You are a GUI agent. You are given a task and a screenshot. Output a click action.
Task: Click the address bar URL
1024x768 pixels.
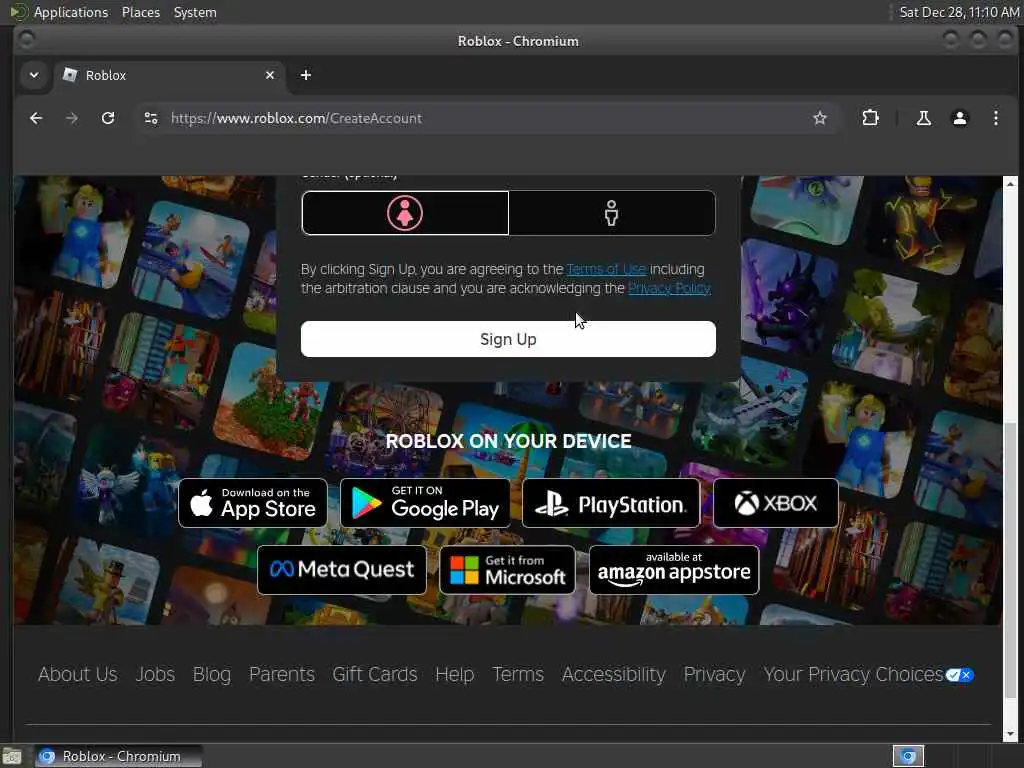pyautogui.click(x=296, y=118)
